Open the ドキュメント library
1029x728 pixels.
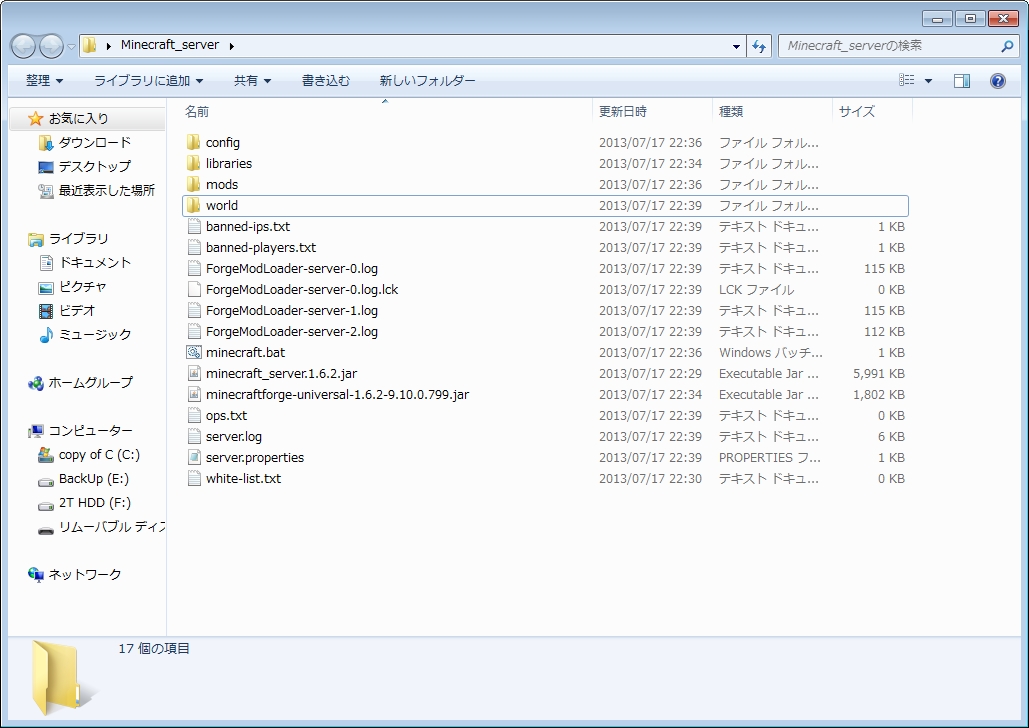point(94,263)
